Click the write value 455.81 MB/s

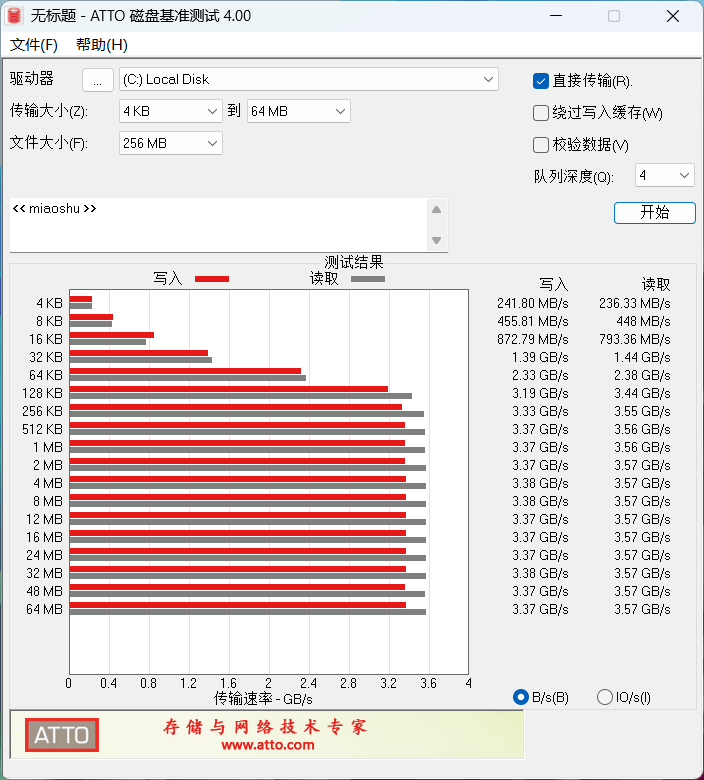point(532,321)
